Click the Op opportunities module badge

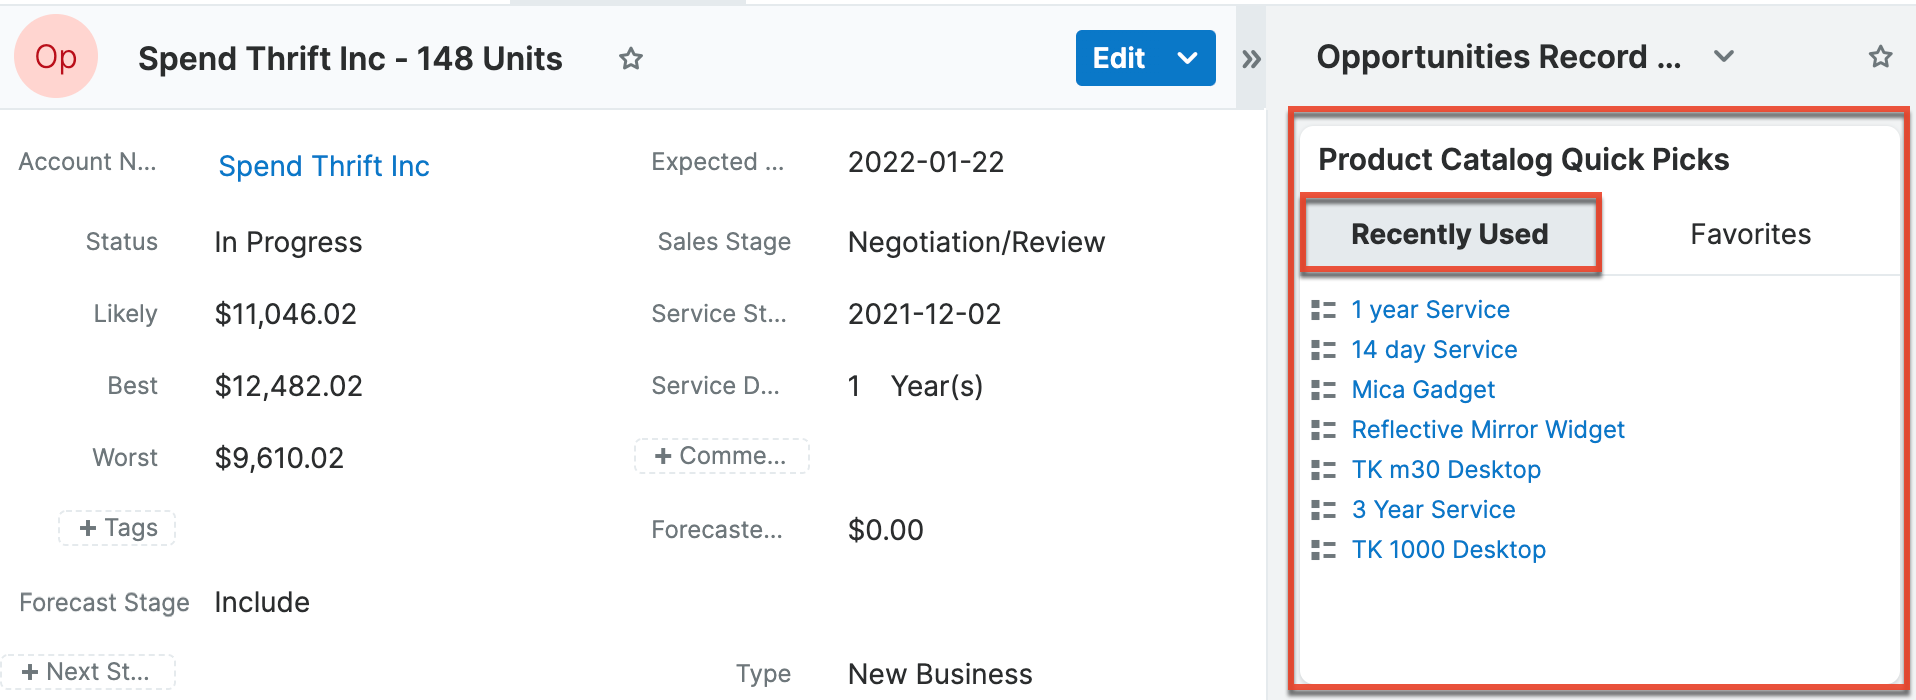56,57
